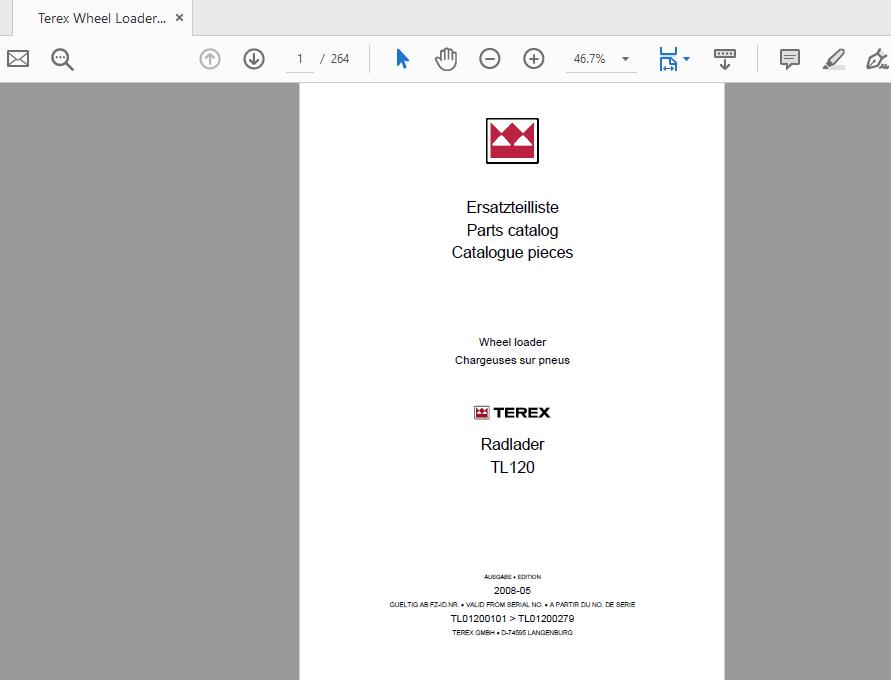Click the 'Ersatzteilliste' title text
Image resolution: width=891 pixels, height=680 pixels.
(512, 207)
